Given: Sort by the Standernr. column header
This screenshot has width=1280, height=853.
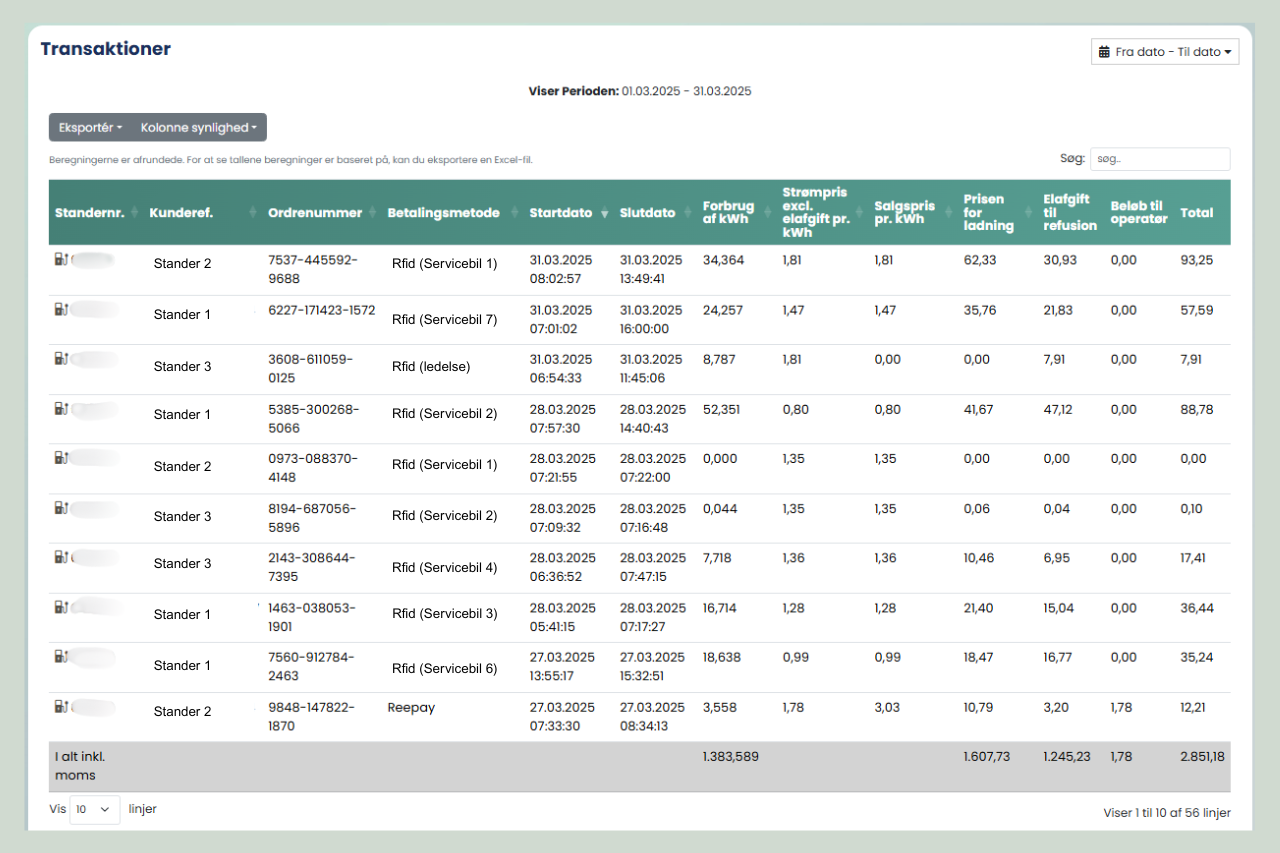Looking at the screenshot, I should click(x=96, y=213).
